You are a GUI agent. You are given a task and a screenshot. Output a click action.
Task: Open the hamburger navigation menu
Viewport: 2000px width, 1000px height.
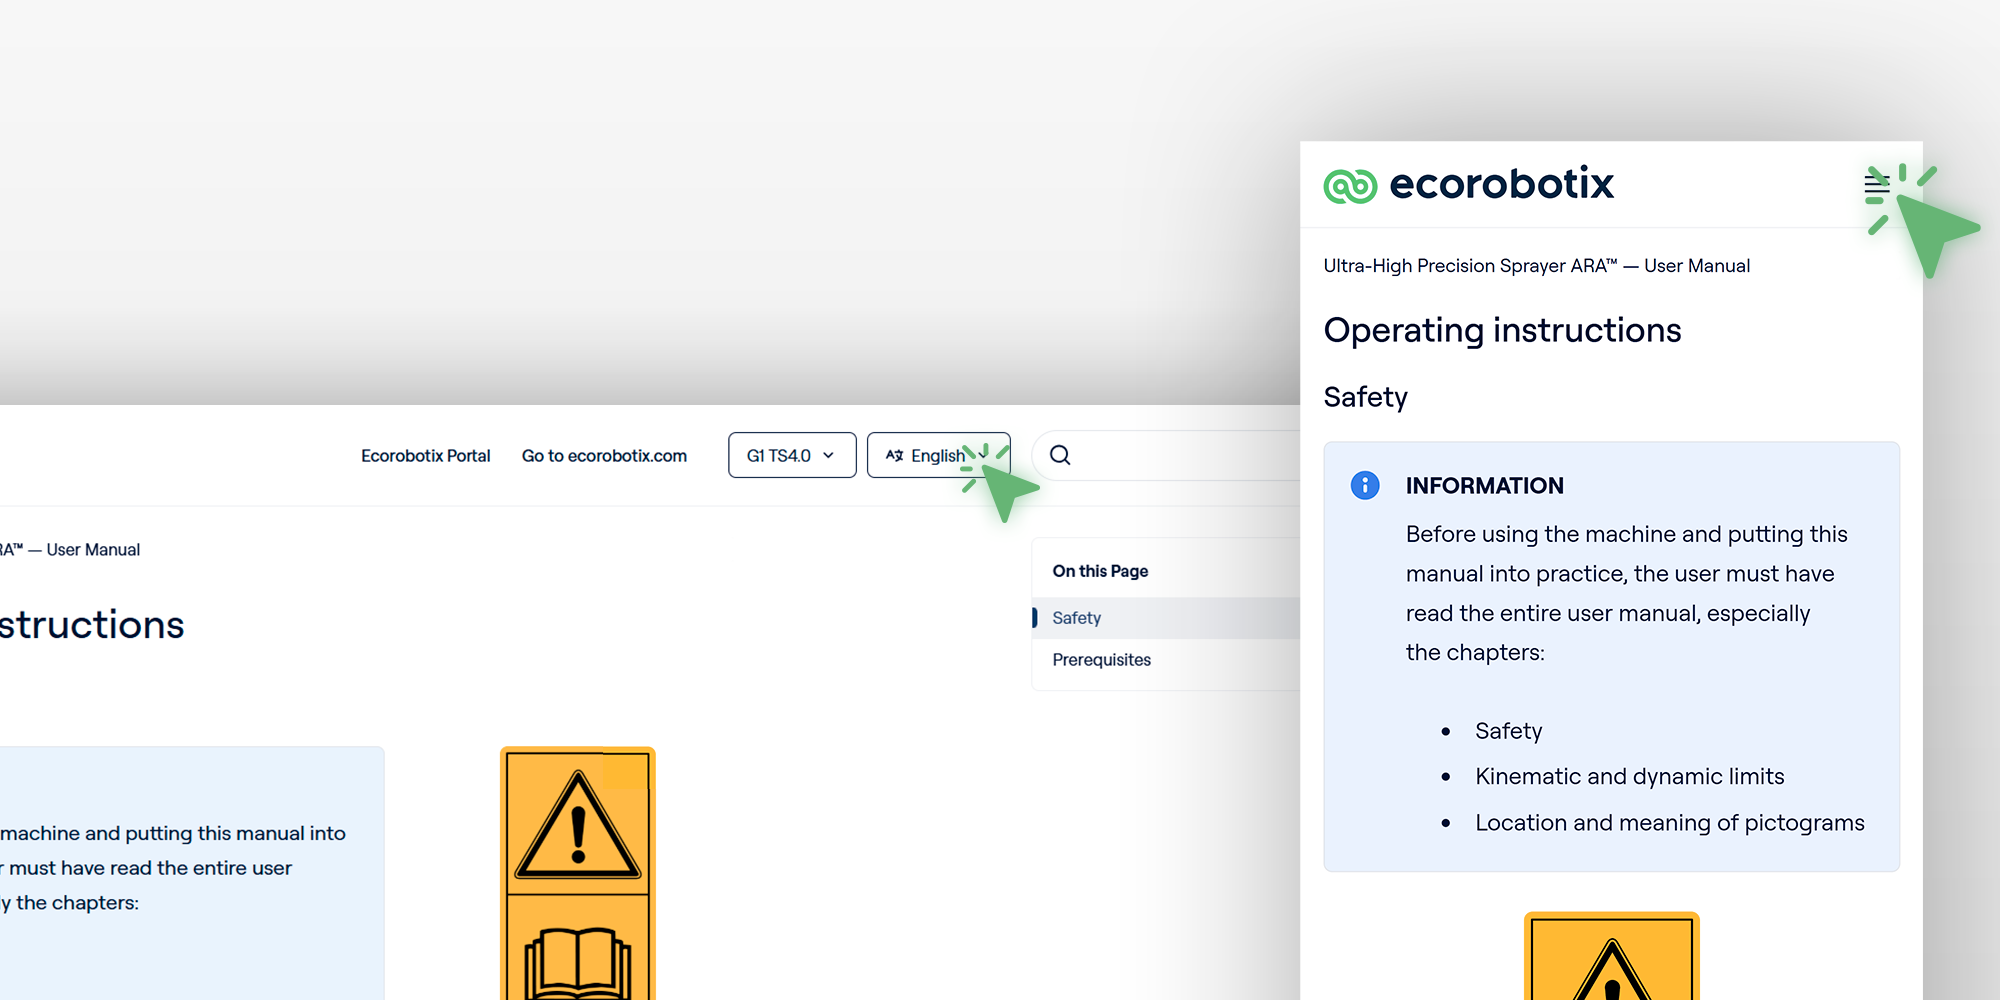(1877, 184)
